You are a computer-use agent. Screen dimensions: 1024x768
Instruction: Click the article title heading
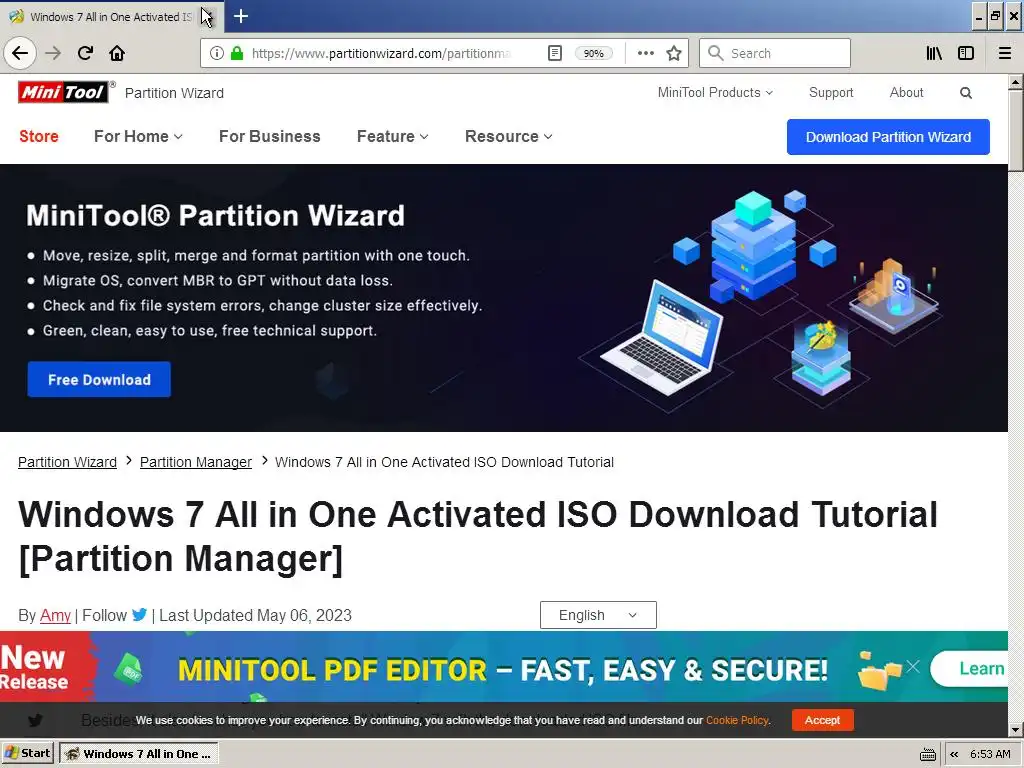coord(478,536)
